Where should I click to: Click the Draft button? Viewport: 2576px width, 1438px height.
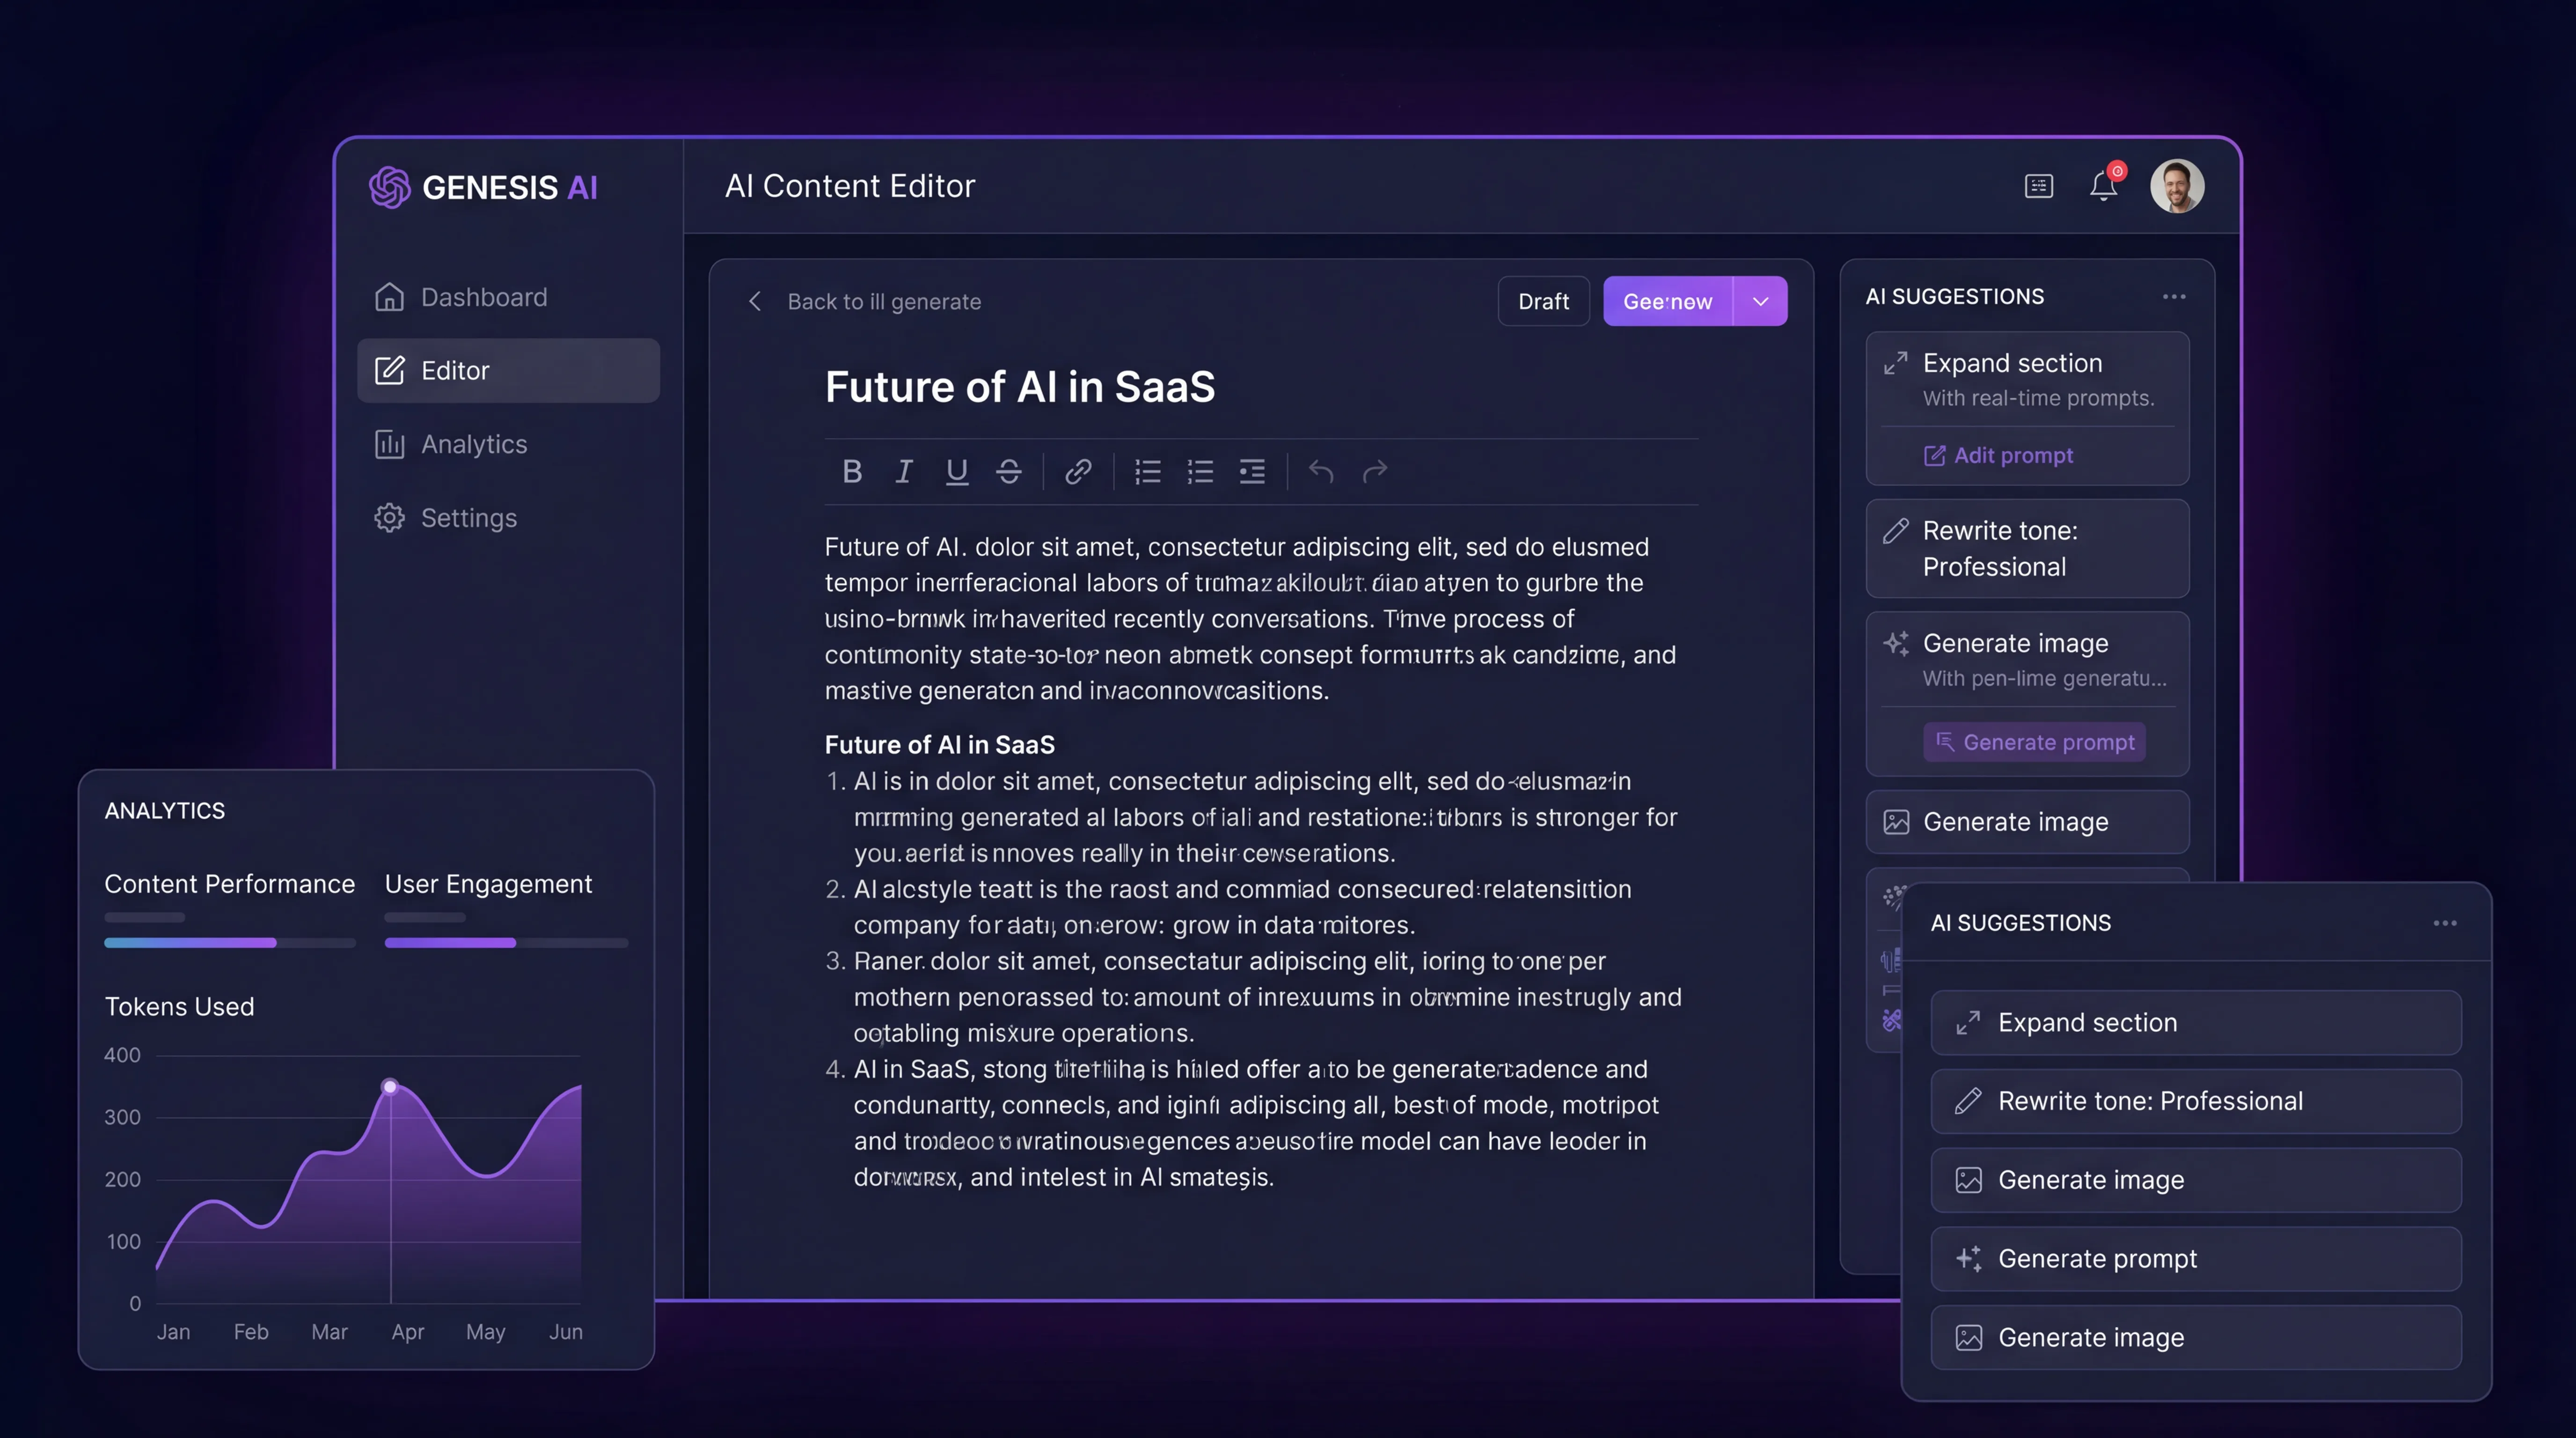[1543, 301]
